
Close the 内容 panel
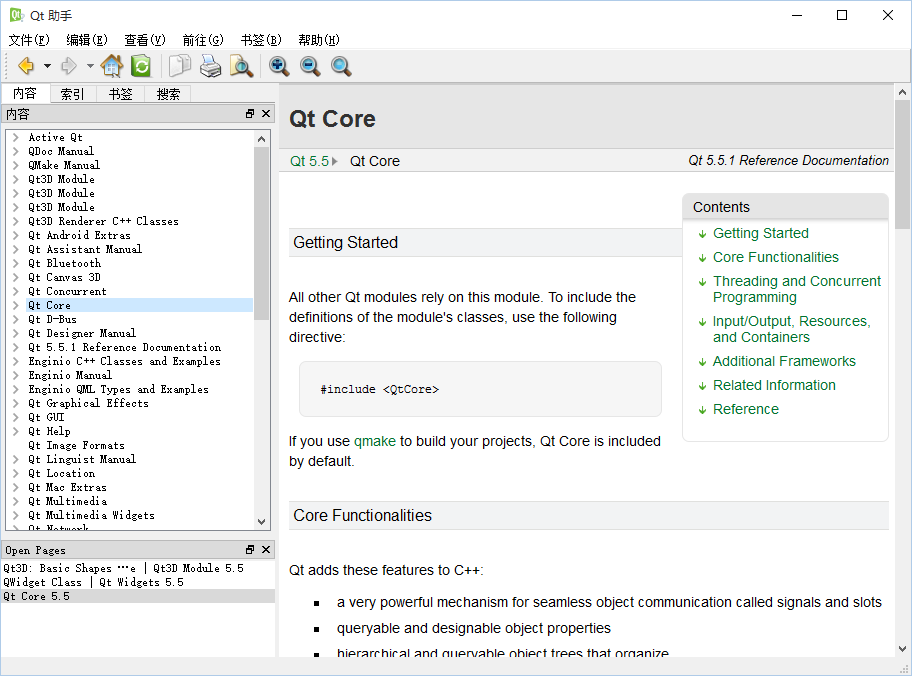tap(266, 114)
